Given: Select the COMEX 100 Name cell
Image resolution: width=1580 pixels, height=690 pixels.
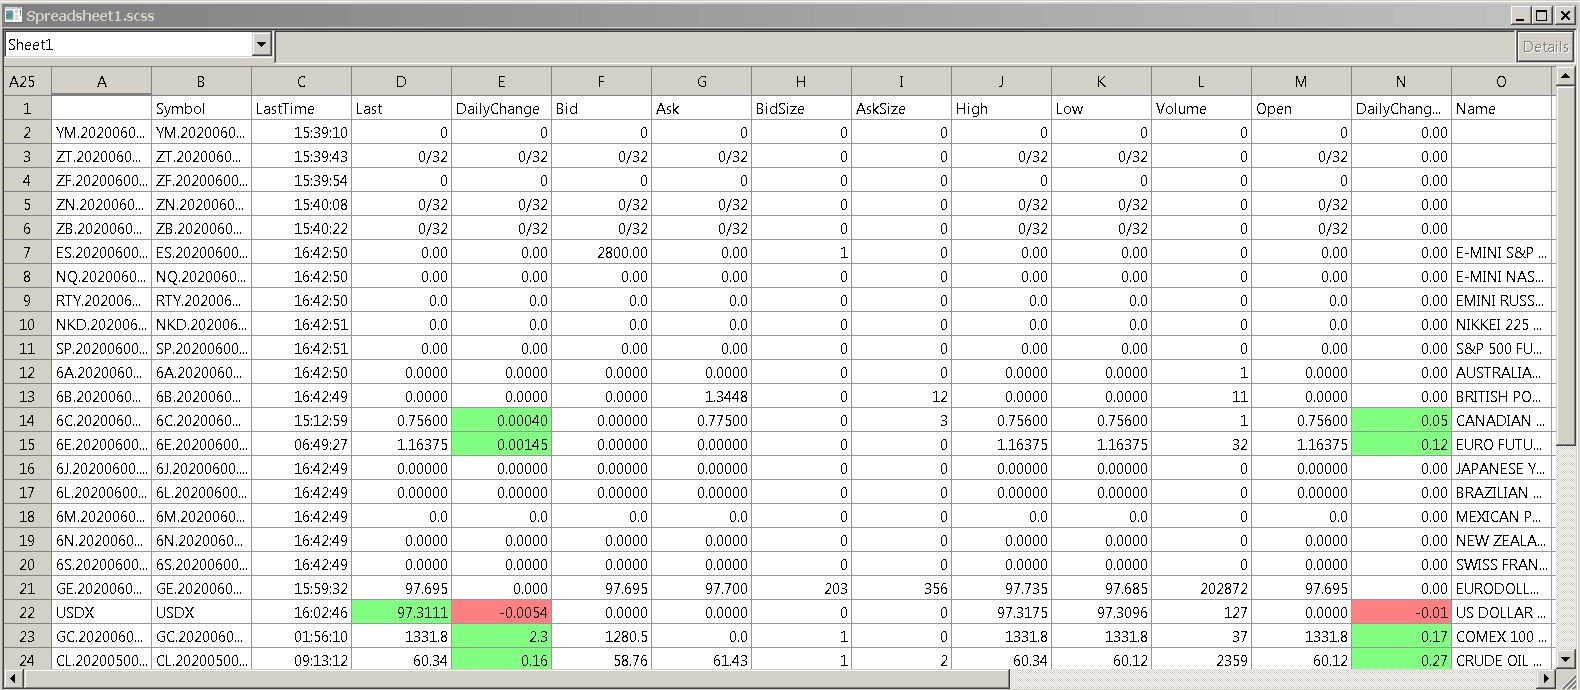Looking at the screenshot, I should pos(1501,636).
